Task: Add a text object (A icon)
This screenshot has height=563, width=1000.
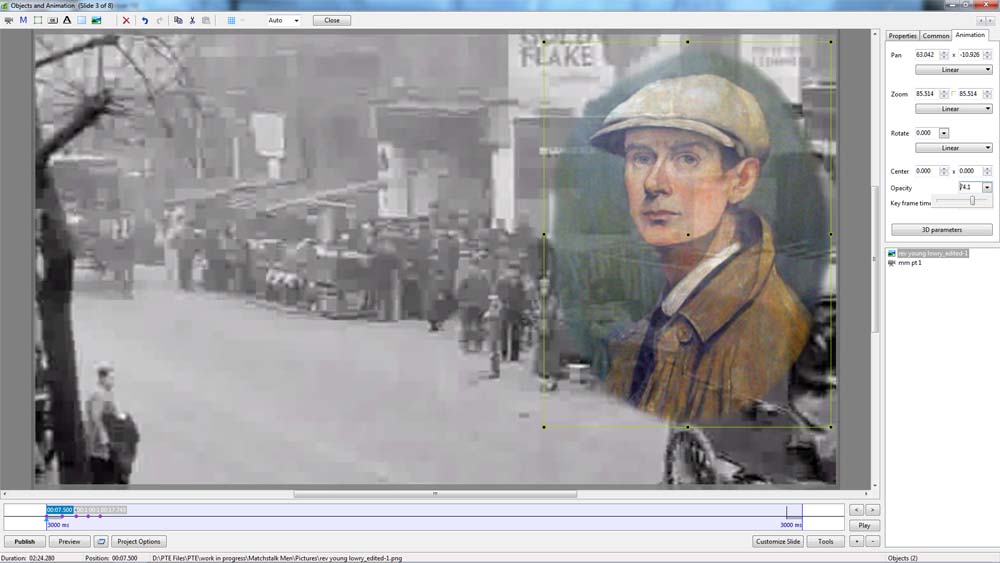Action: pos(67,20)
